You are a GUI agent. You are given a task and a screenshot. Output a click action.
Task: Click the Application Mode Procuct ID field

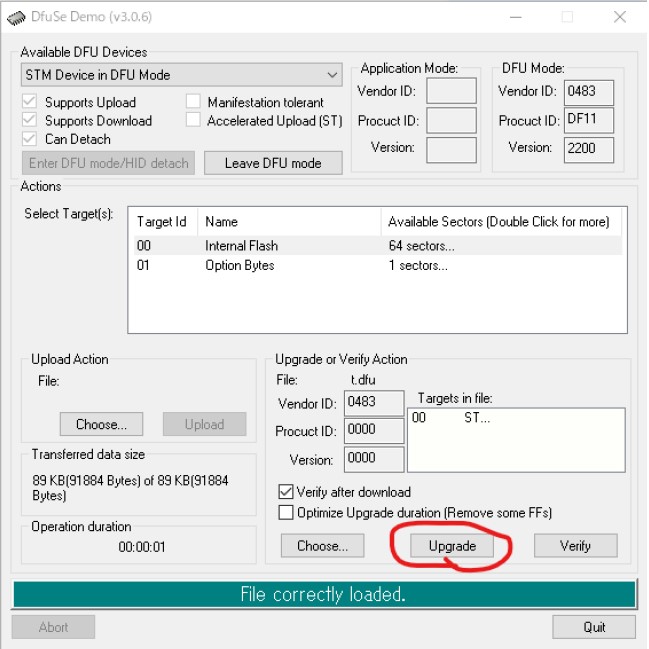click(x=451, y=120)
